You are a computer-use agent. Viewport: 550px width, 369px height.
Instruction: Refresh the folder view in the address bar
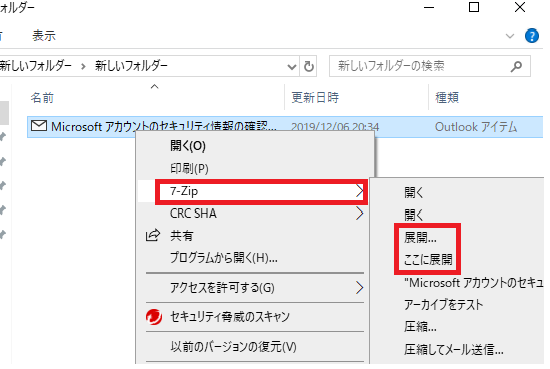point(309,66)
